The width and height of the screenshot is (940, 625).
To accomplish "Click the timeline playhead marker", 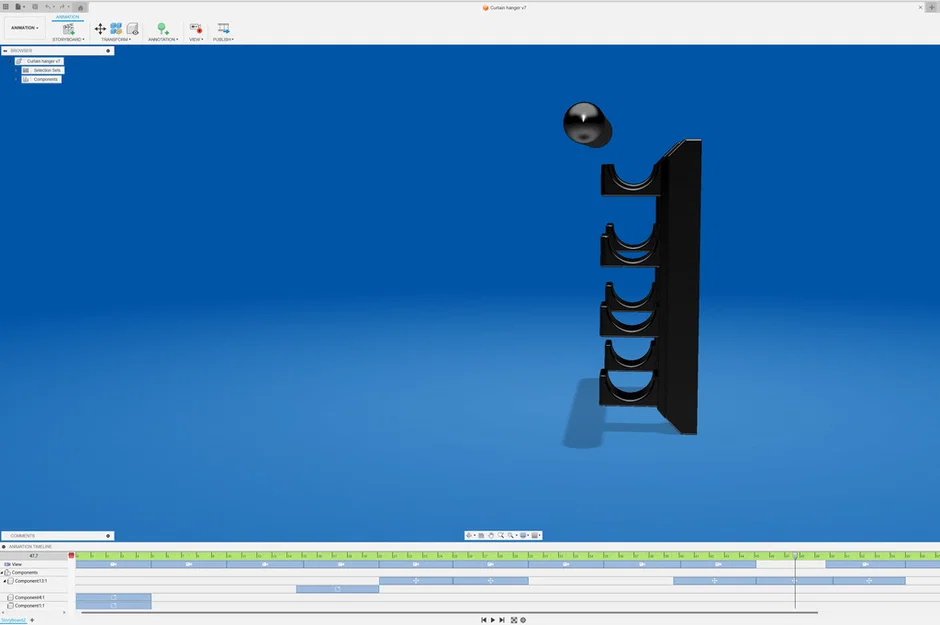I will pyautogui.click(x=796, y=556).
